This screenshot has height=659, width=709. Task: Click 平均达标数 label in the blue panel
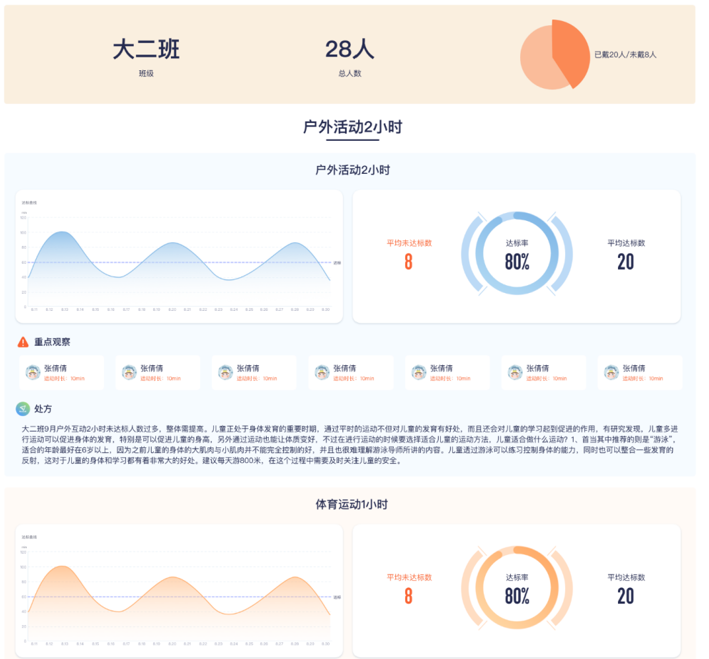coord(626,243)
